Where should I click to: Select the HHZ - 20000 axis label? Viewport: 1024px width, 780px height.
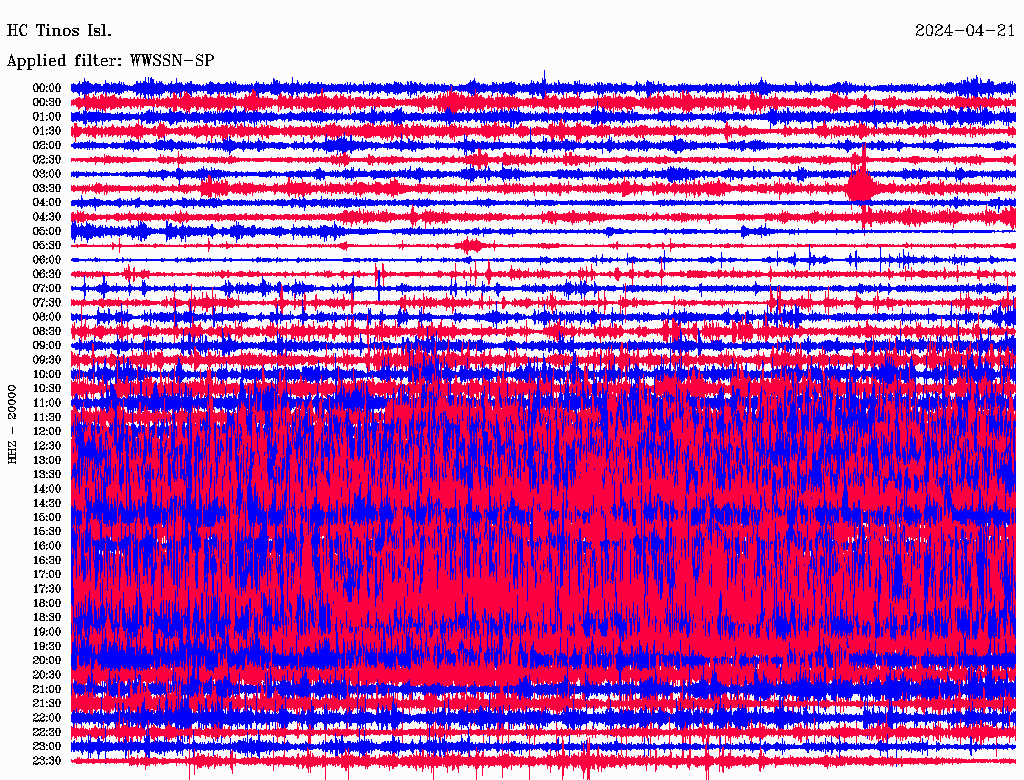13,423
